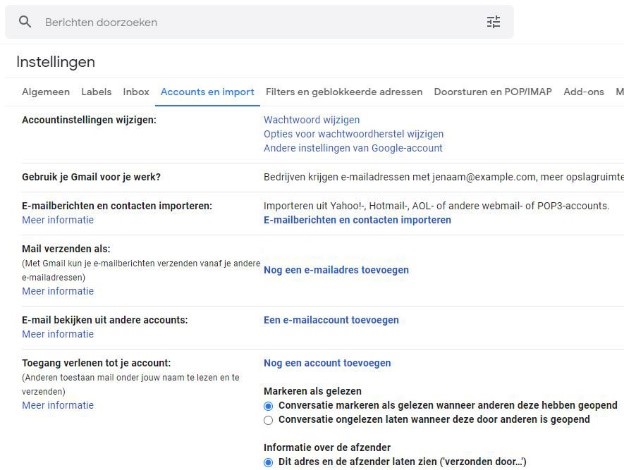Open Meer informatie under Mail verzenden als

point(58,291)
